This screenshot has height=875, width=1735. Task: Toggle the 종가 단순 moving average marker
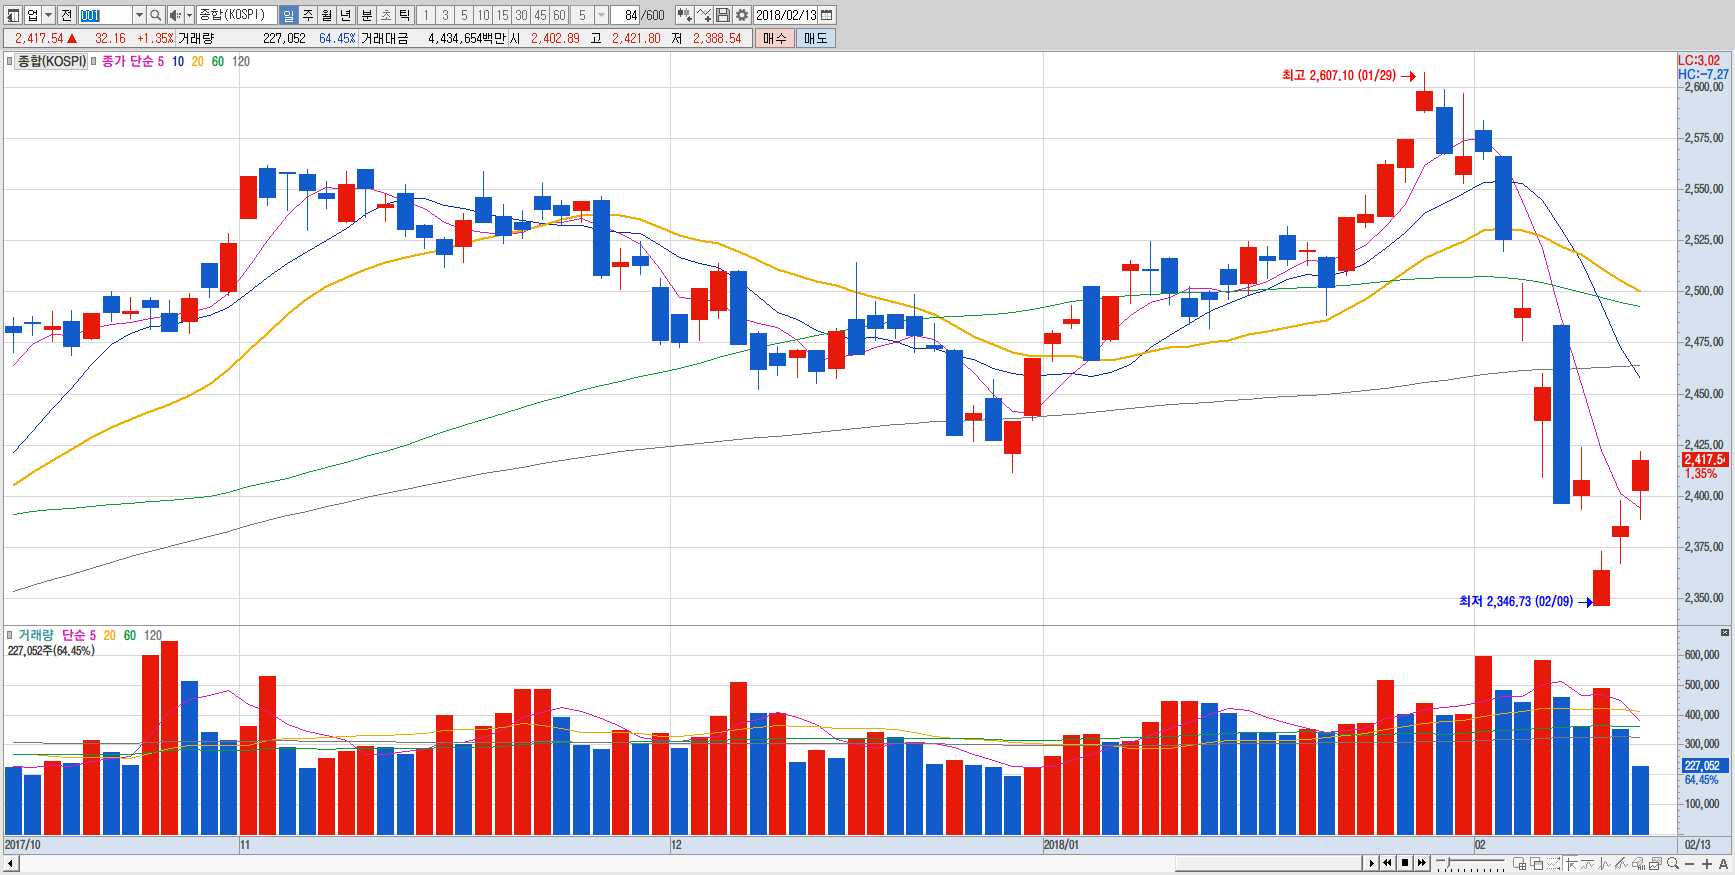94,61
